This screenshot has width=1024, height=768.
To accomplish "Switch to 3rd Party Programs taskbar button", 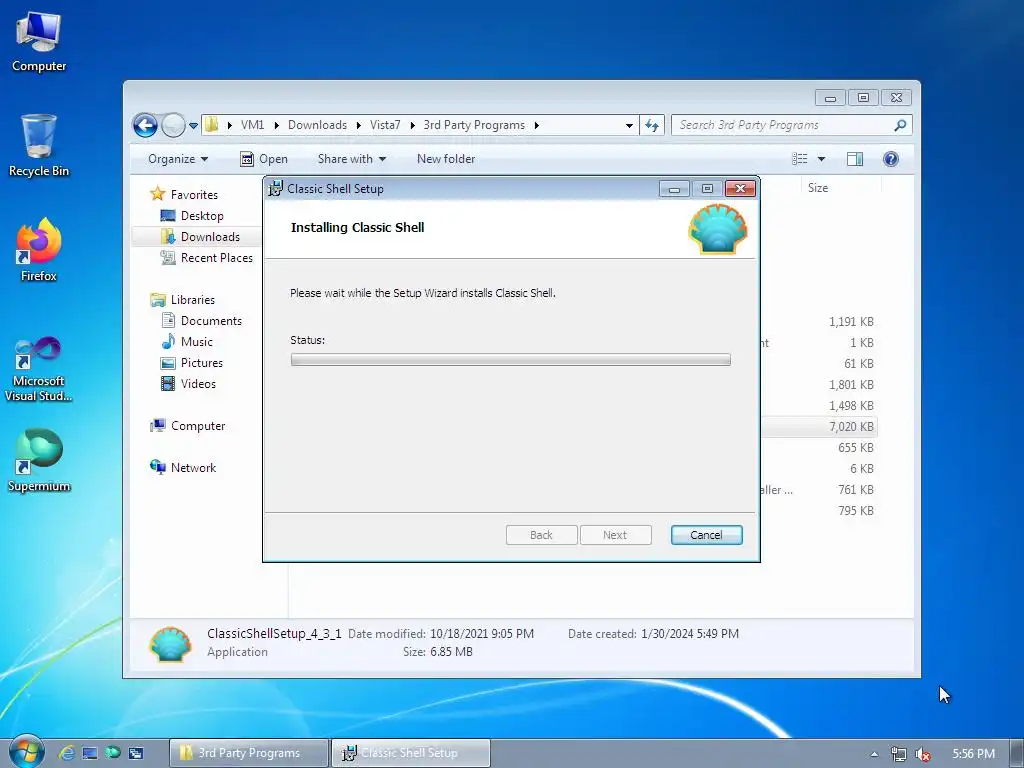I will click(x=248, y=753).
